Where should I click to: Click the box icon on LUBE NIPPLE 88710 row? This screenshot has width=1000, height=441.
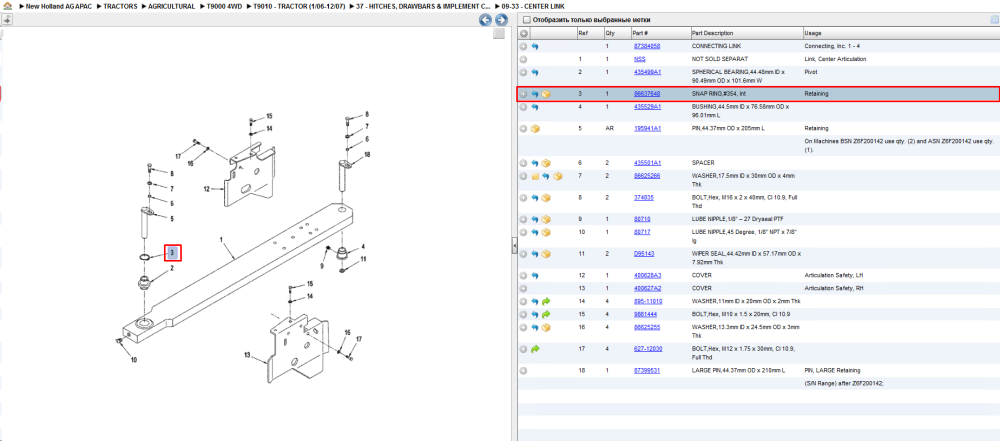click(547, 220)
